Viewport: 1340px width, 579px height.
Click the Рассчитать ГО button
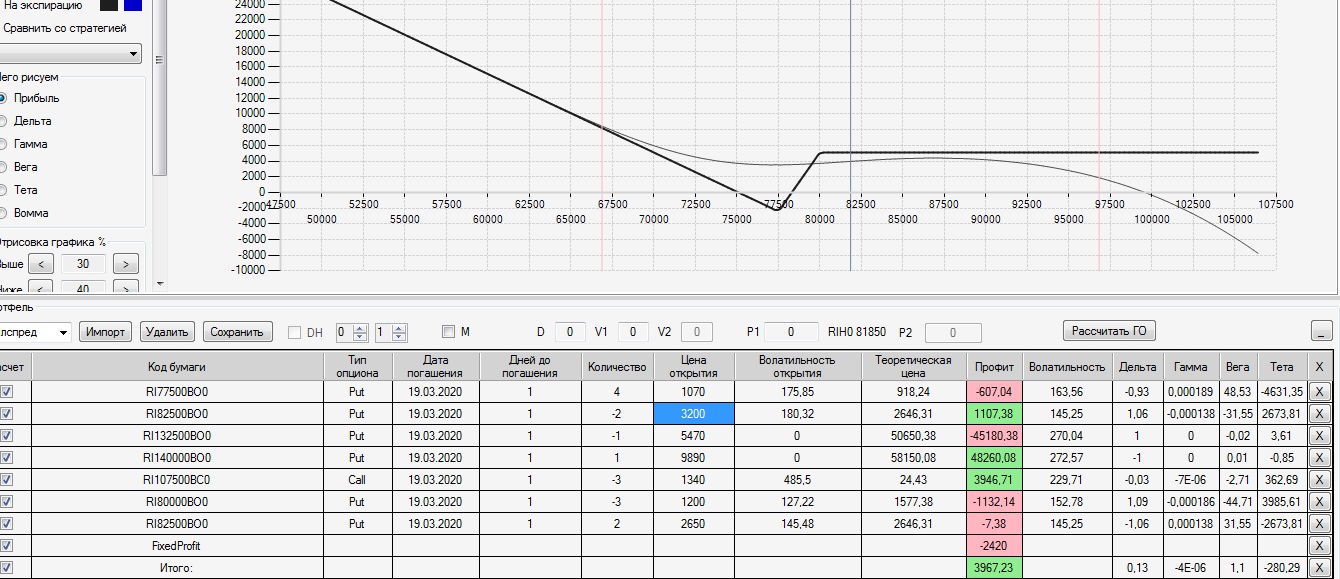pyautogui.click(x=1108, y=331)
